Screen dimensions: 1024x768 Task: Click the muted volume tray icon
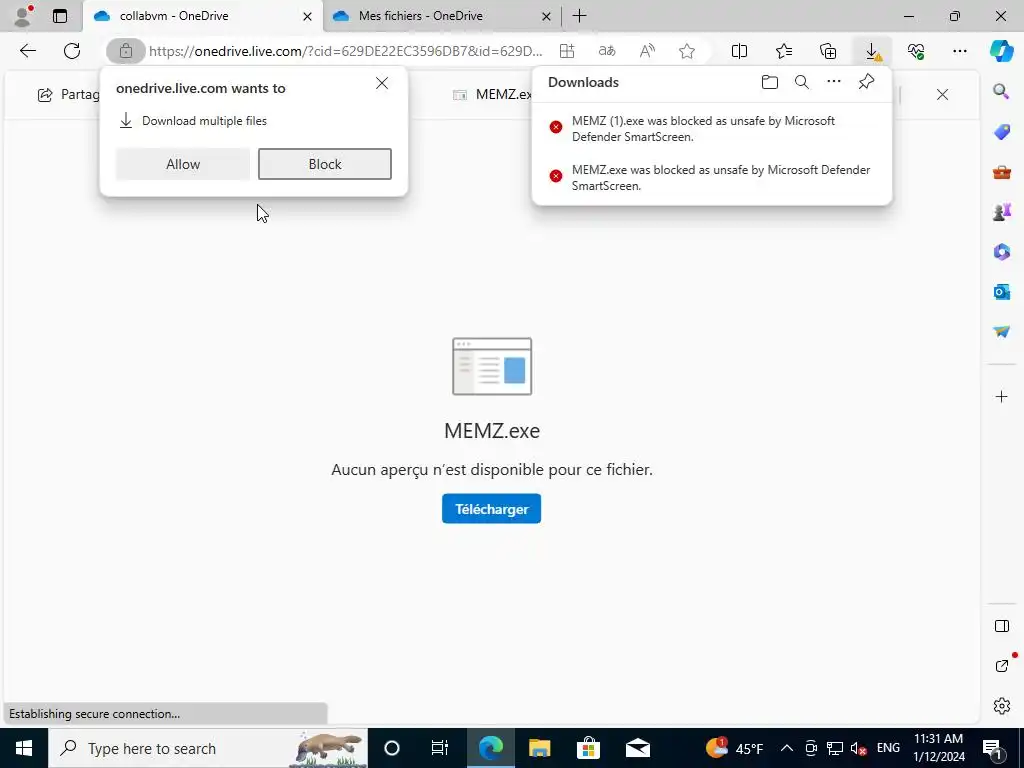859,748
